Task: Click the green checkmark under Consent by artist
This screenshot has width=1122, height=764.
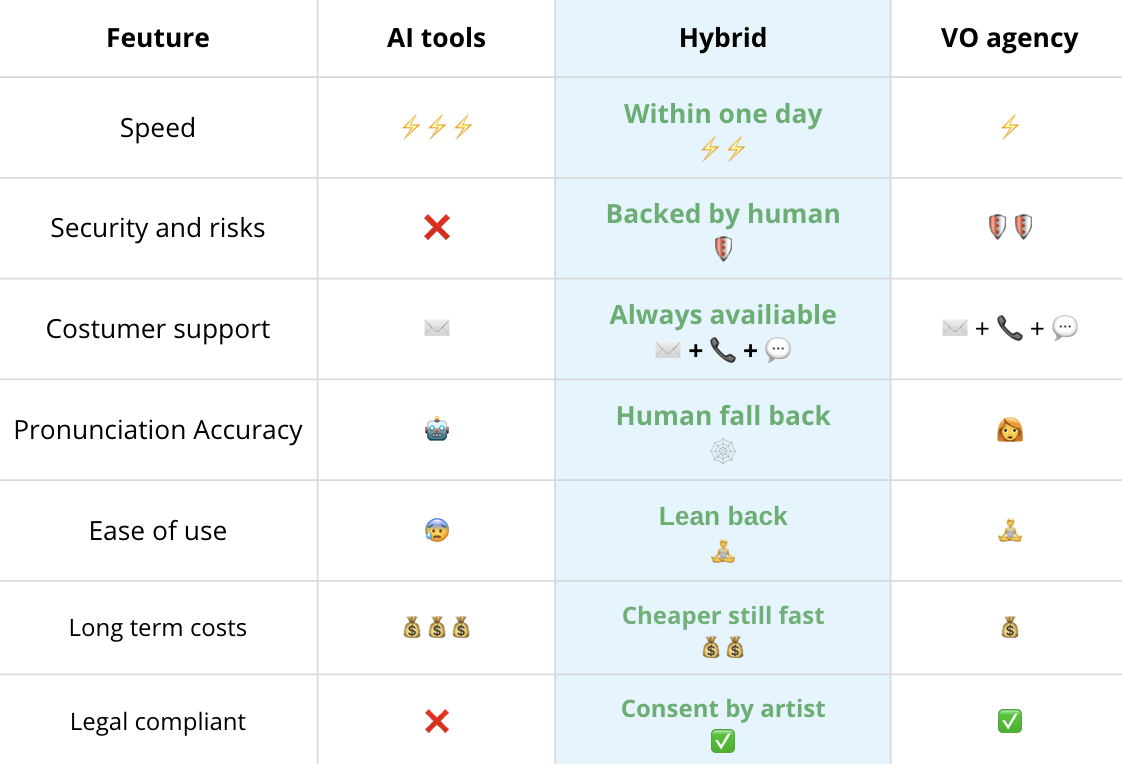Action: pos(723,741)
